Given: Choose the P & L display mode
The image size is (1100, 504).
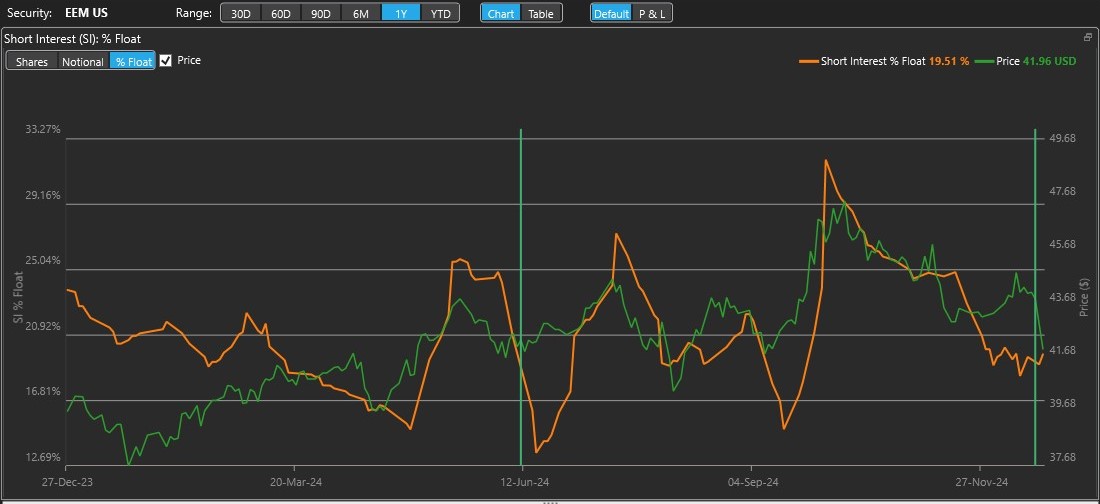Looking at the screenshot, I should pos(652,13).
